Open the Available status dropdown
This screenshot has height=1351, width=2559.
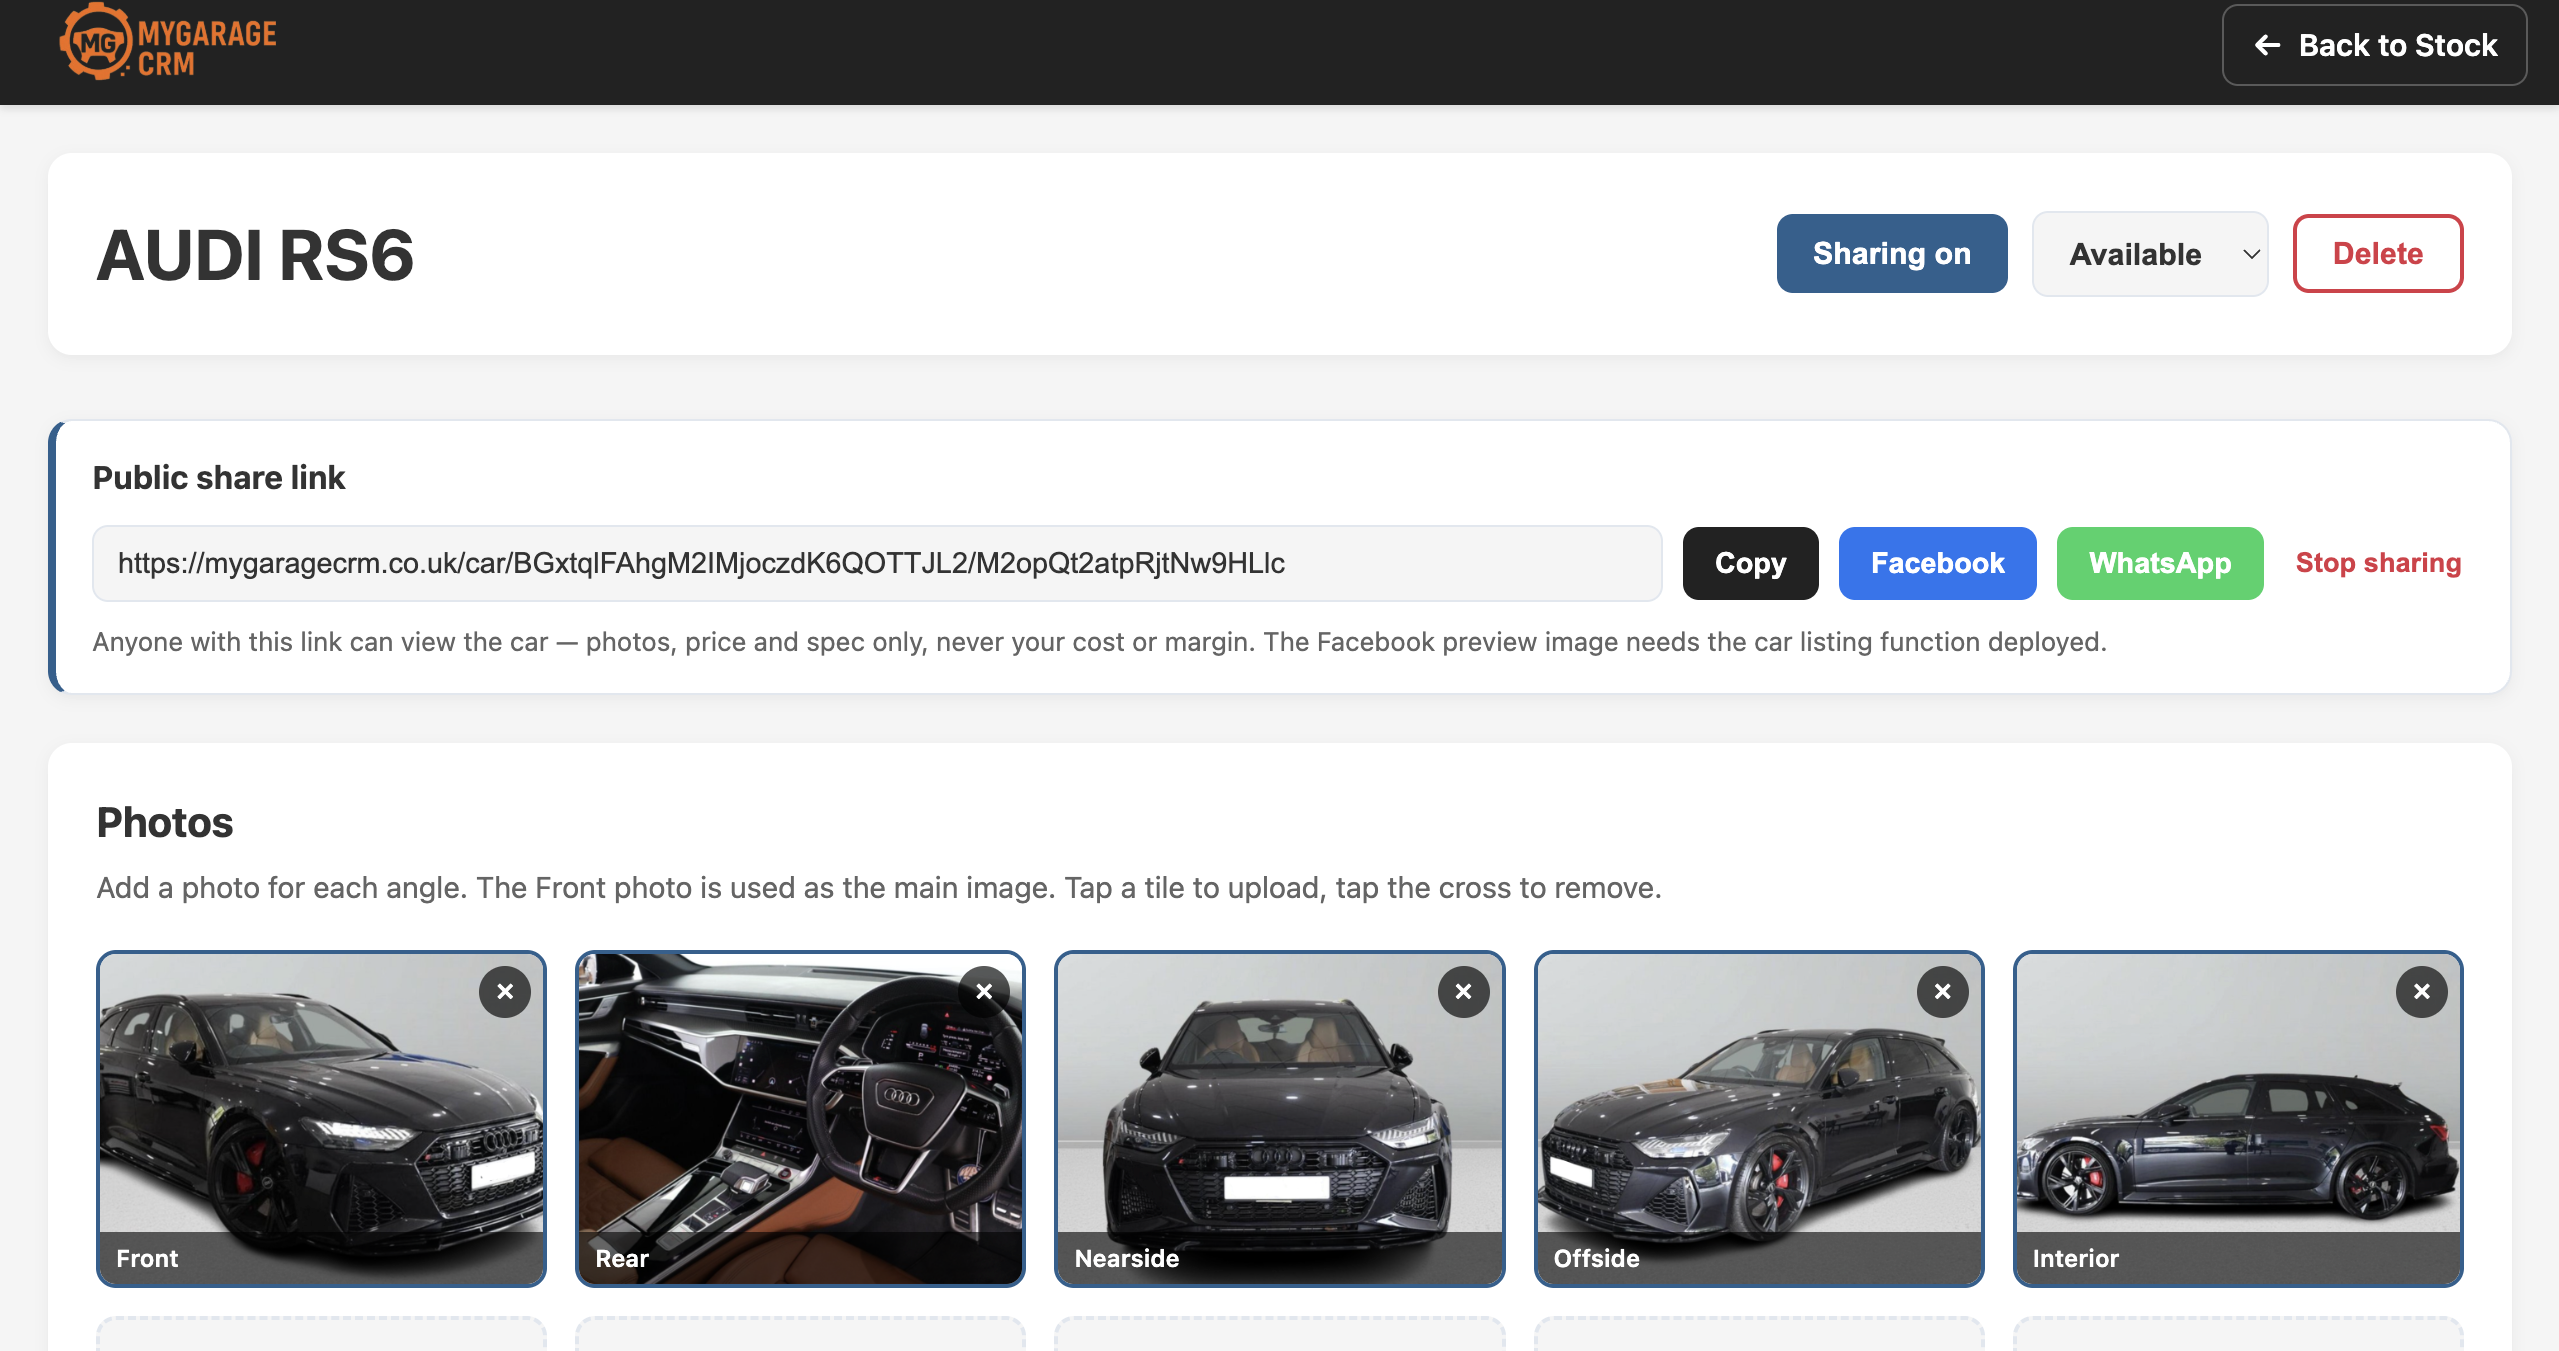(x=2149, y=254)
